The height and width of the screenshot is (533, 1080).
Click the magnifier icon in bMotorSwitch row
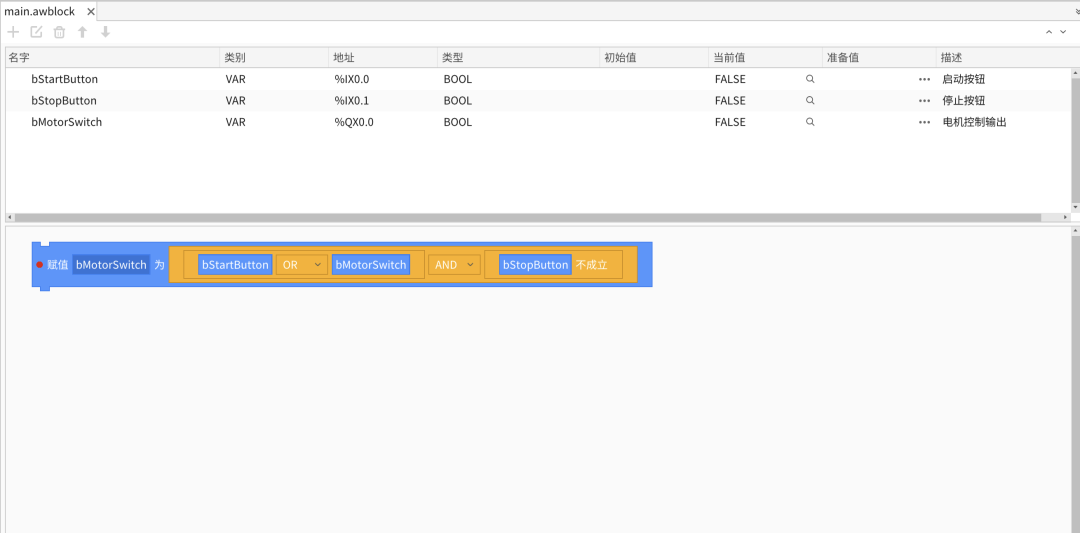tap(810, 122)
